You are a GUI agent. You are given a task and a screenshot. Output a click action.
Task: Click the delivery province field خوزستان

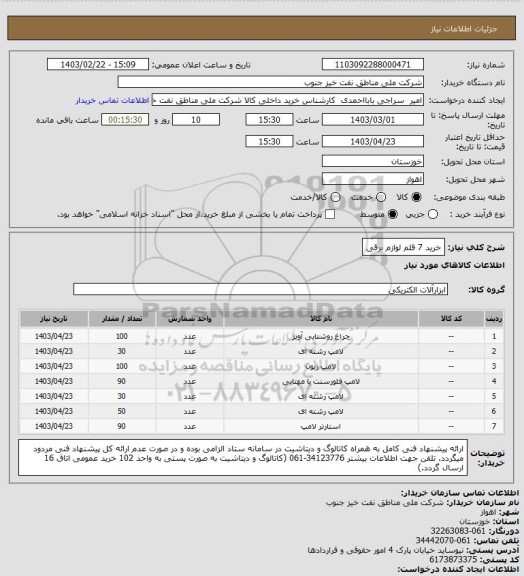pyautogui.click(x=373, y=161)
